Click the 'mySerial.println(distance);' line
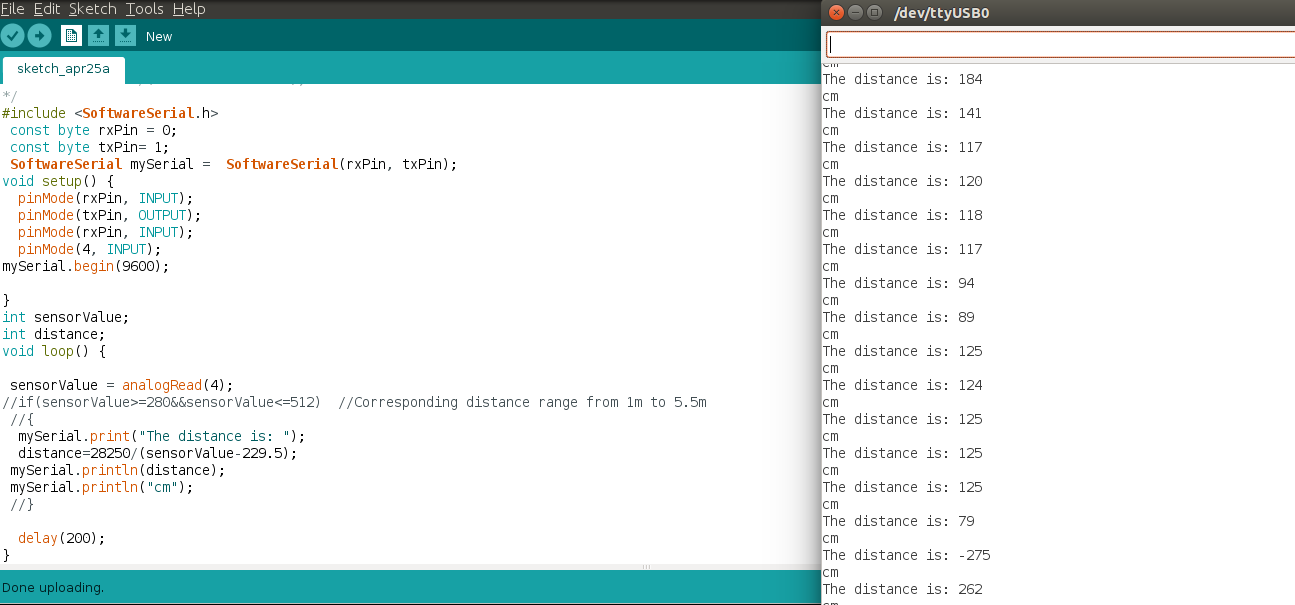 coord(117,470)
